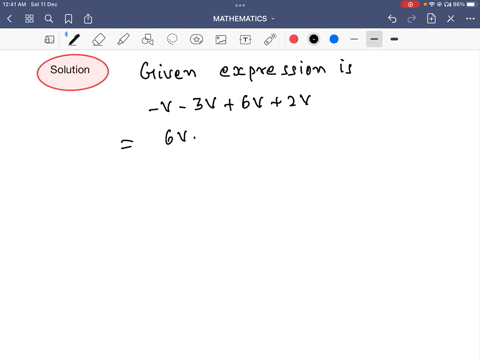Tap the screen recording indicator
This screenshot has height=360, width=480.
(x=410, y=4)
